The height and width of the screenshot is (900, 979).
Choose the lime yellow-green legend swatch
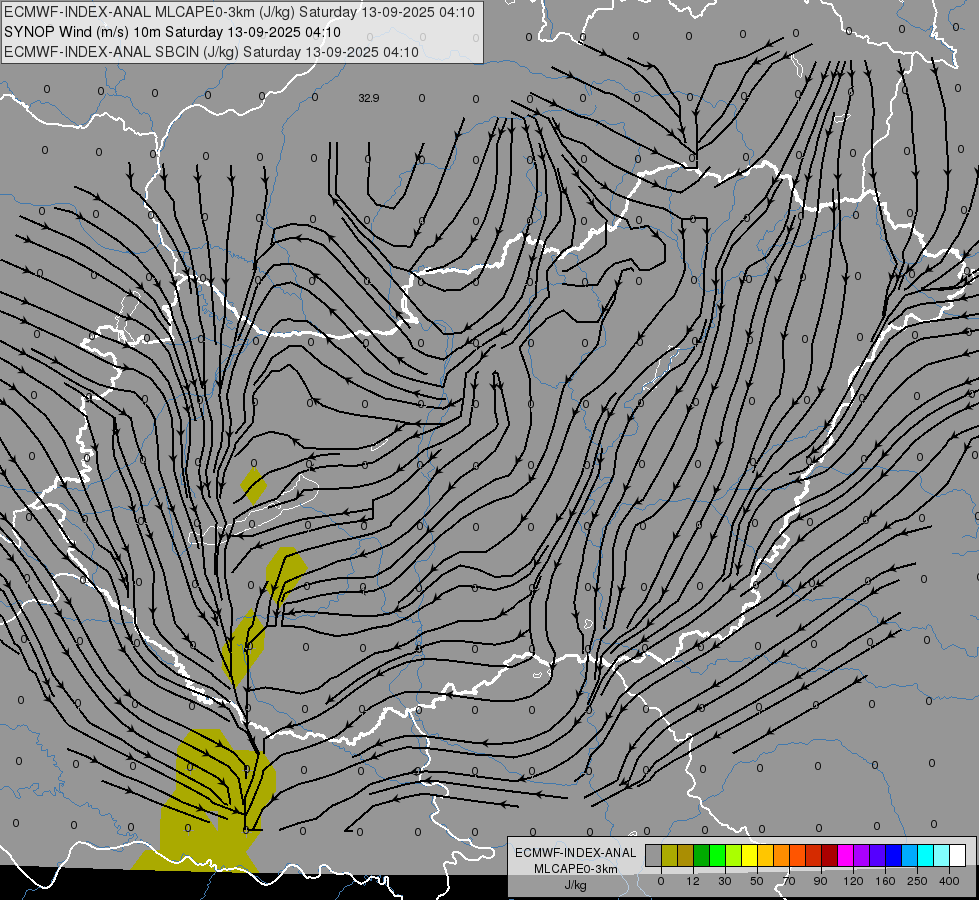(734, 856)
